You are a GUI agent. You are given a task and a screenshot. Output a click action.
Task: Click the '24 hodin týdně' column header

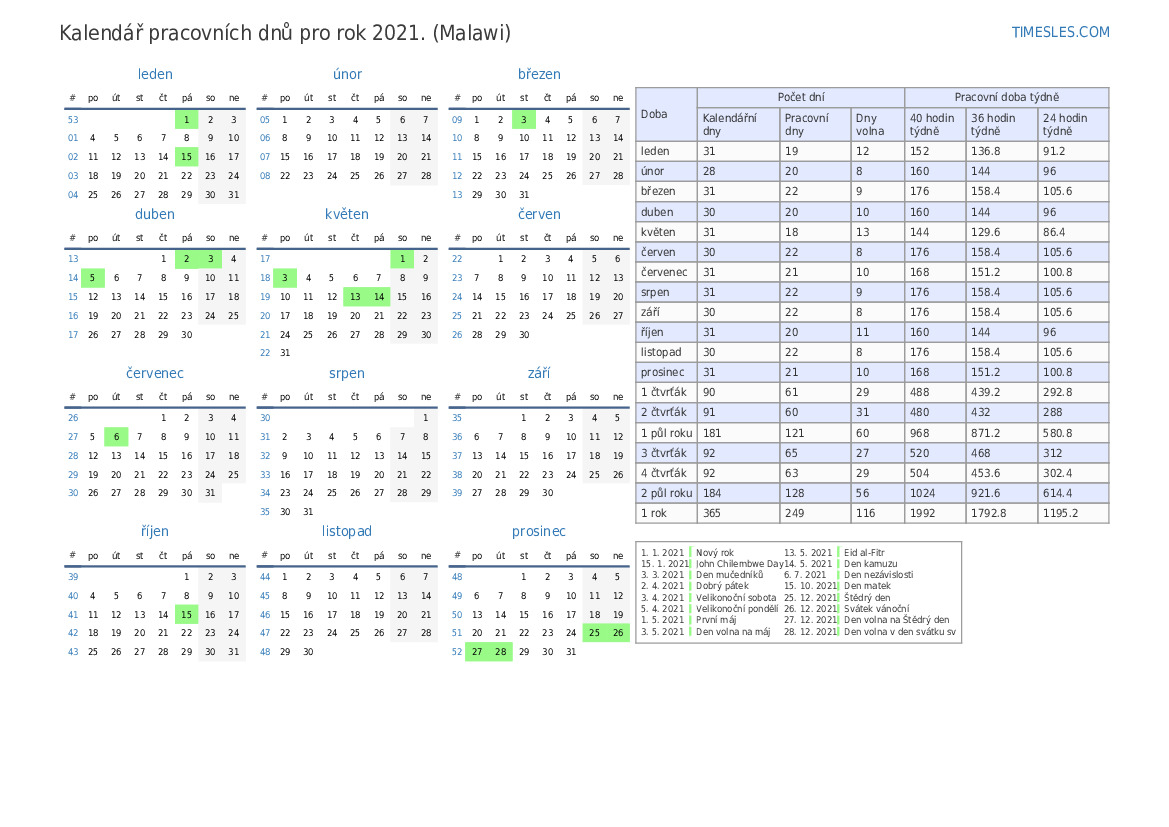coord(1074,124)
